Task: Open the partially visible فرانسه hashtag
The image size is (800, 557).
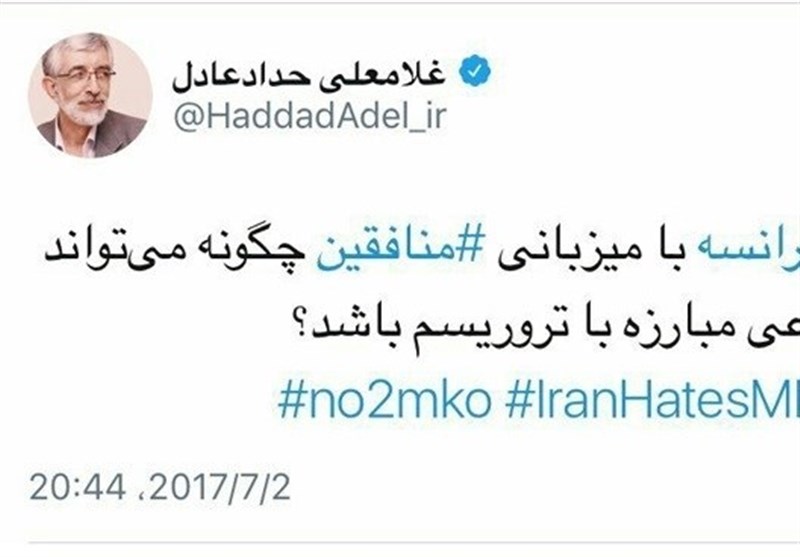Action: click(770, 252)
